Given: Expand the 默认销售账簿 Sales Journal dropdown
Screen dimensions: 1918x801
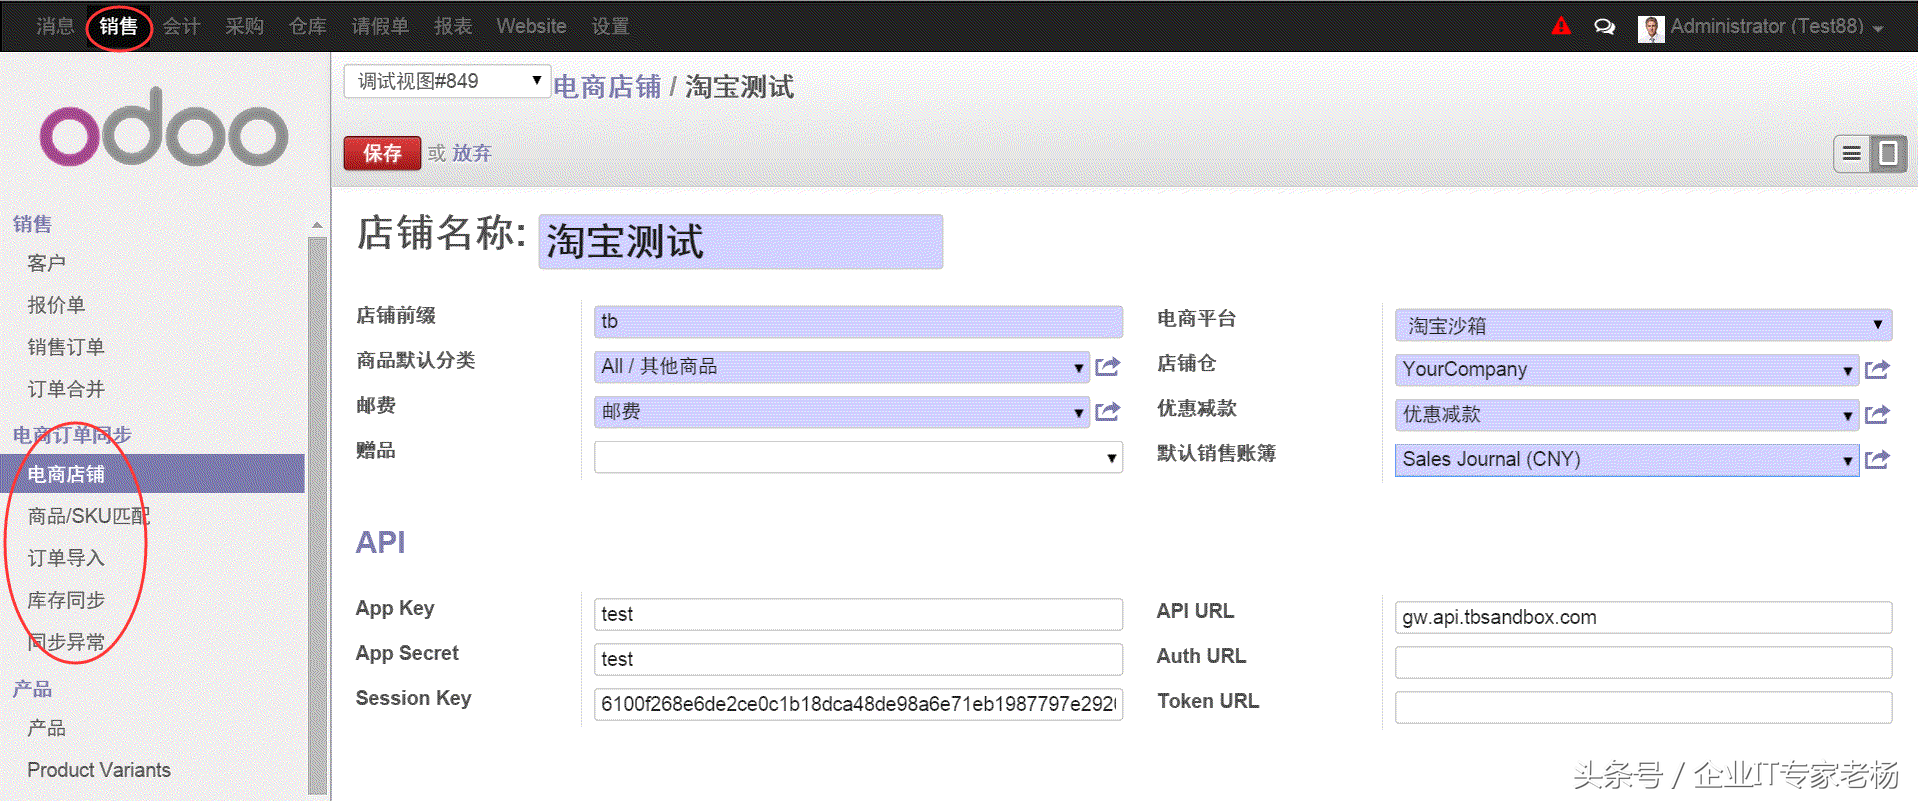Looking at the screenshot, I should [x=1847, y=461].
